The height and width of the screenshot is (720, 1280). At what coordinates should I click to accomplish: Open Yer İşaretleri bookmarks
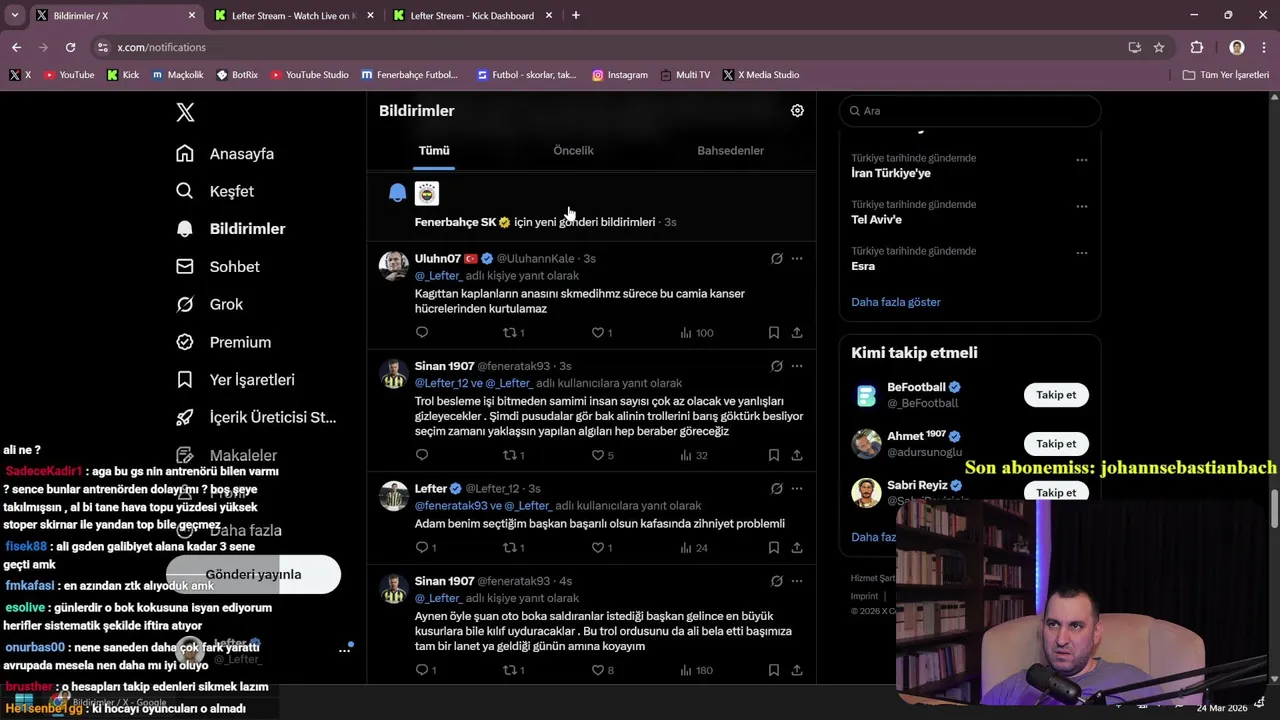tap(236, 380)
